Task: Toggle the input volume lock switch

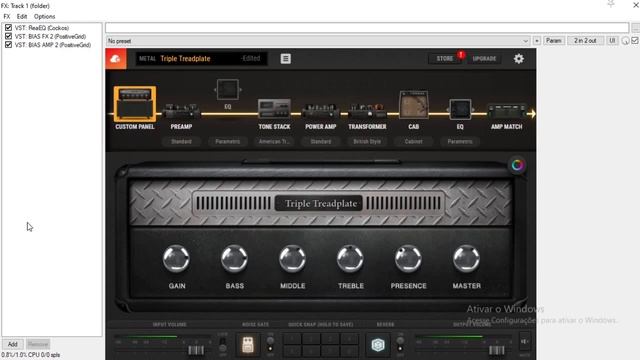Action: 222,344
